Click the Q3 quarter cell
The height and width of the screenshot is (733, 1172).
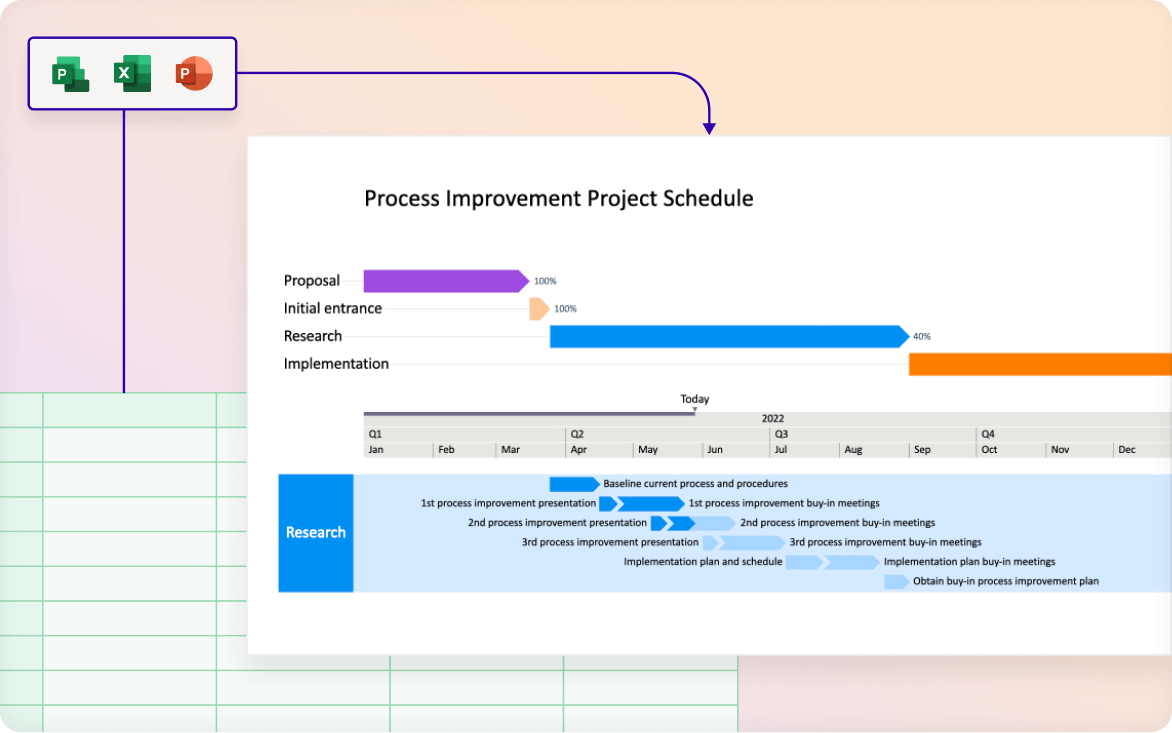tap(873, 434)
